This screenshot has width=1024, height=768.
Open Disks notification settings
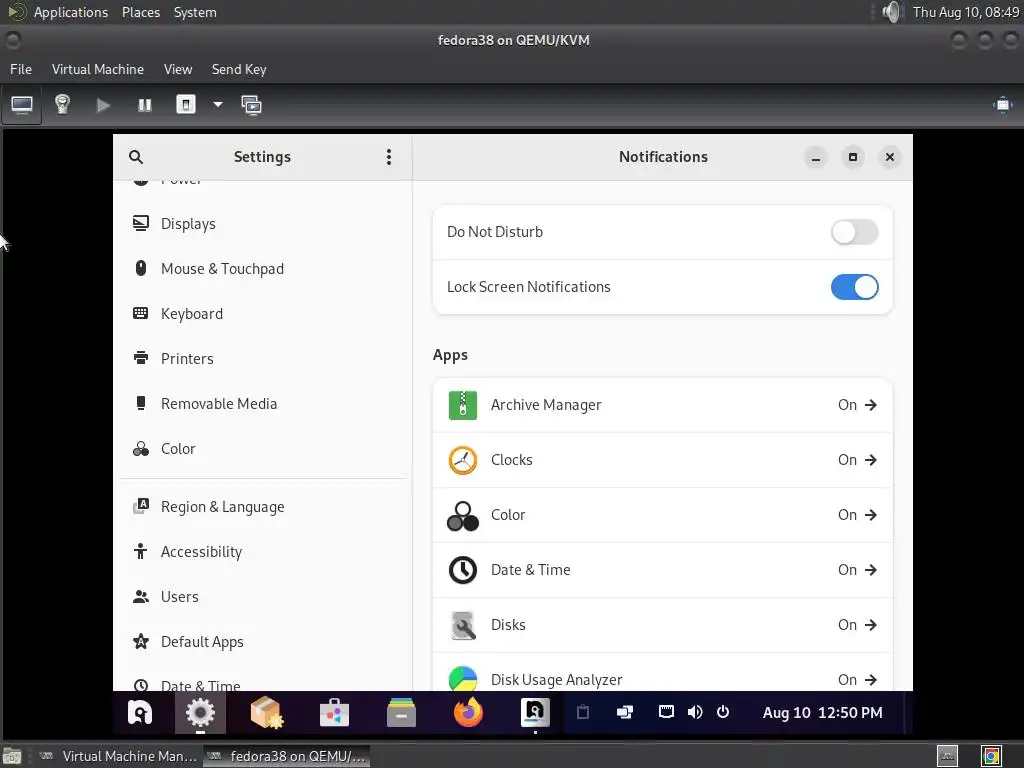click(662, 625)
